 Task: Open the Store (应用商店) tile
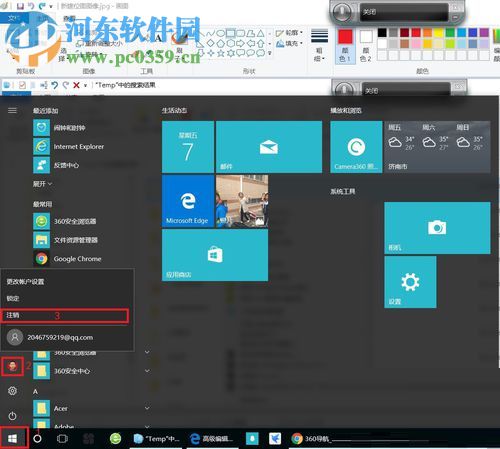point(215,255)
